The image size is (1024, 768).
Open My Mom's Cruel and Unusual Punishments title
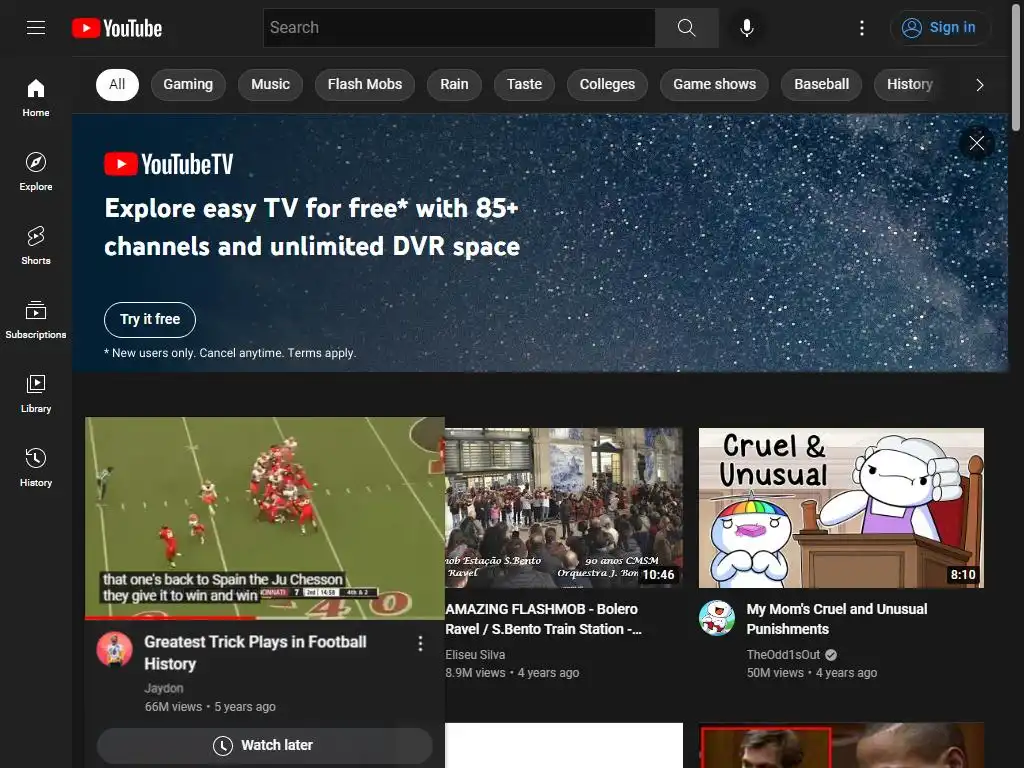coord(837,618)
